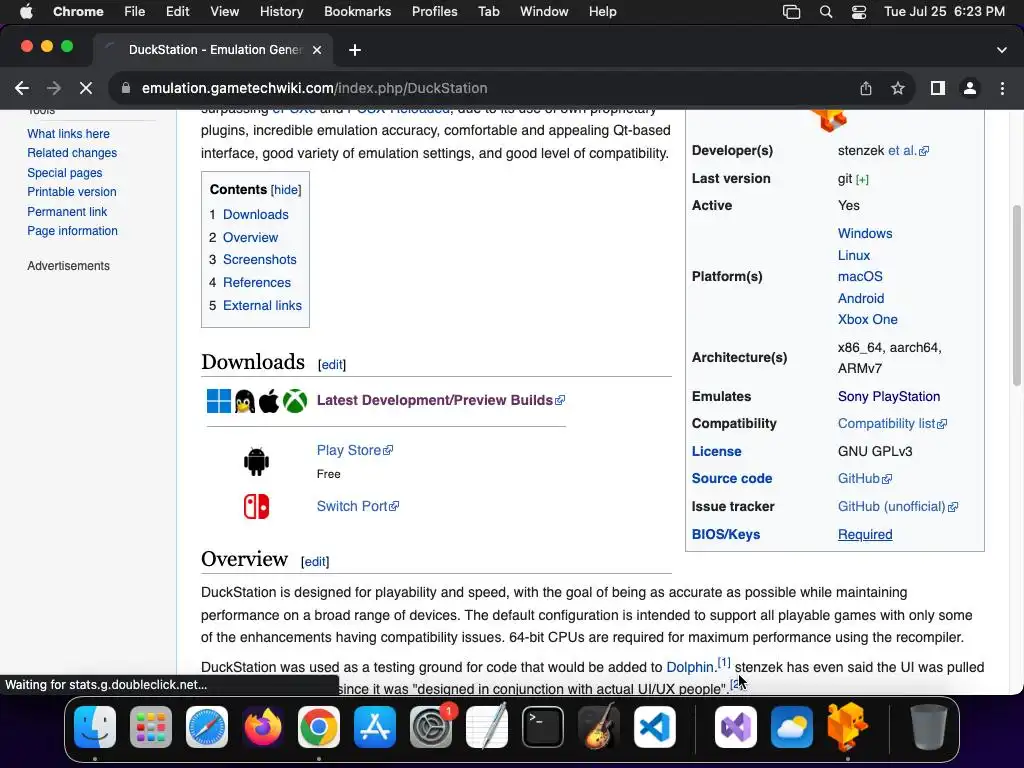Open the History menu
This screenshot has width=1024, height=768.
coord(281,12)
